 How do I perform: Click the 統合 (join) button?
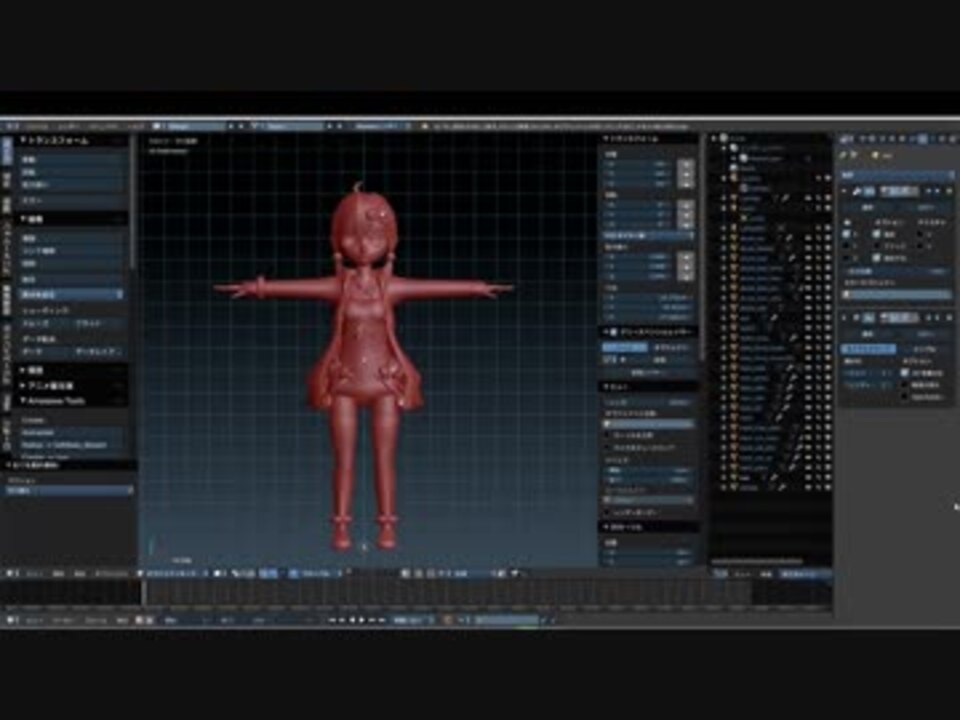pyautogui.click(x=70, y=279)
